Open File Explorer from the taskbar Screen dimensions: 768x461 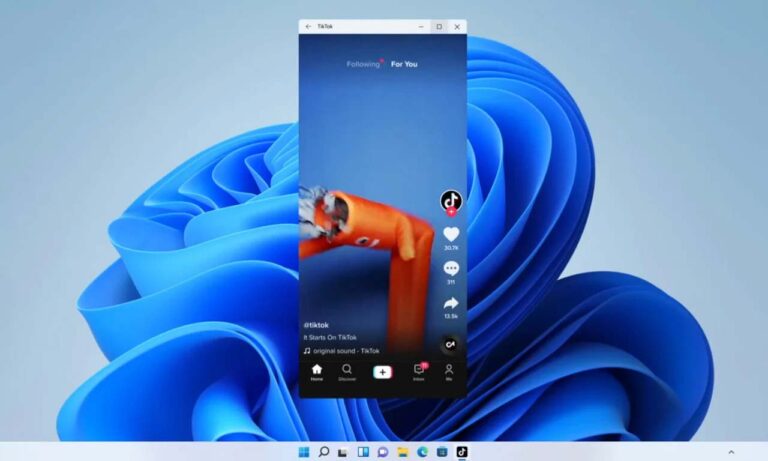(x=403, y=452)
